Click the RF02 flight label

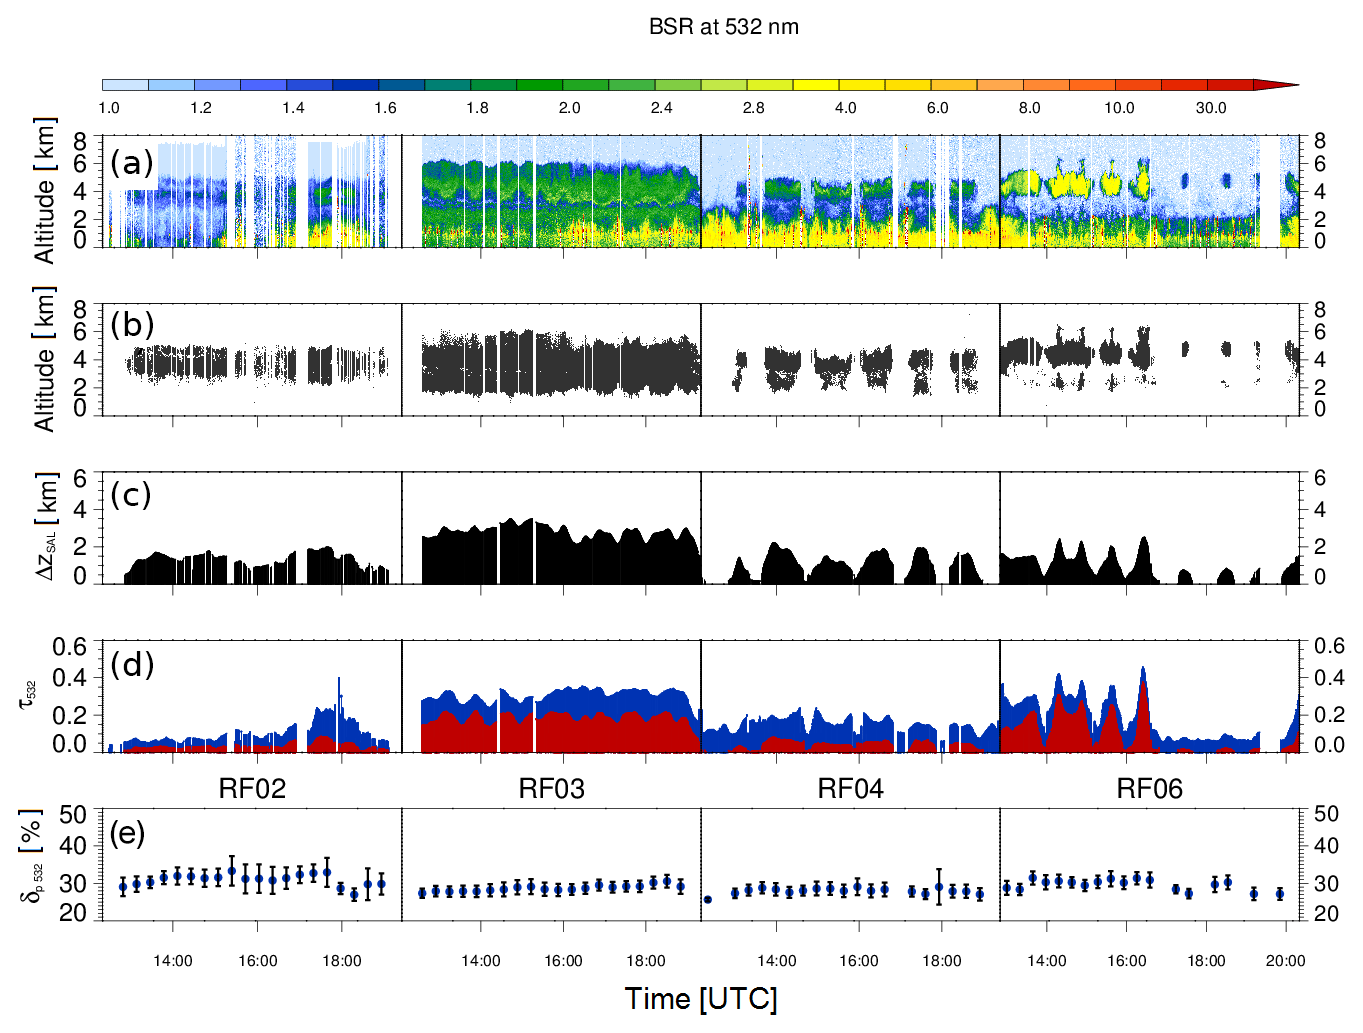(252, 789)
